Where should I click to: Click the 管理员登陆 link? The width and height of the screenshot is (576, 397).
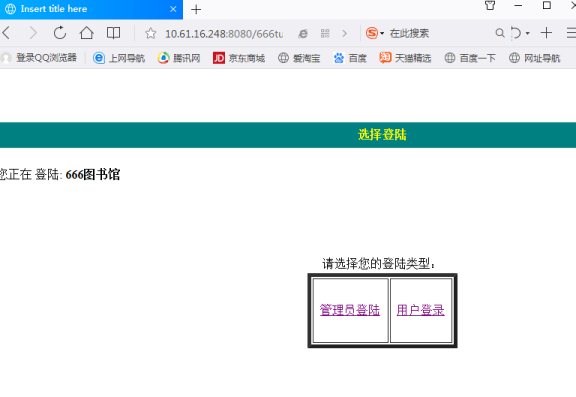coord(350,310)
